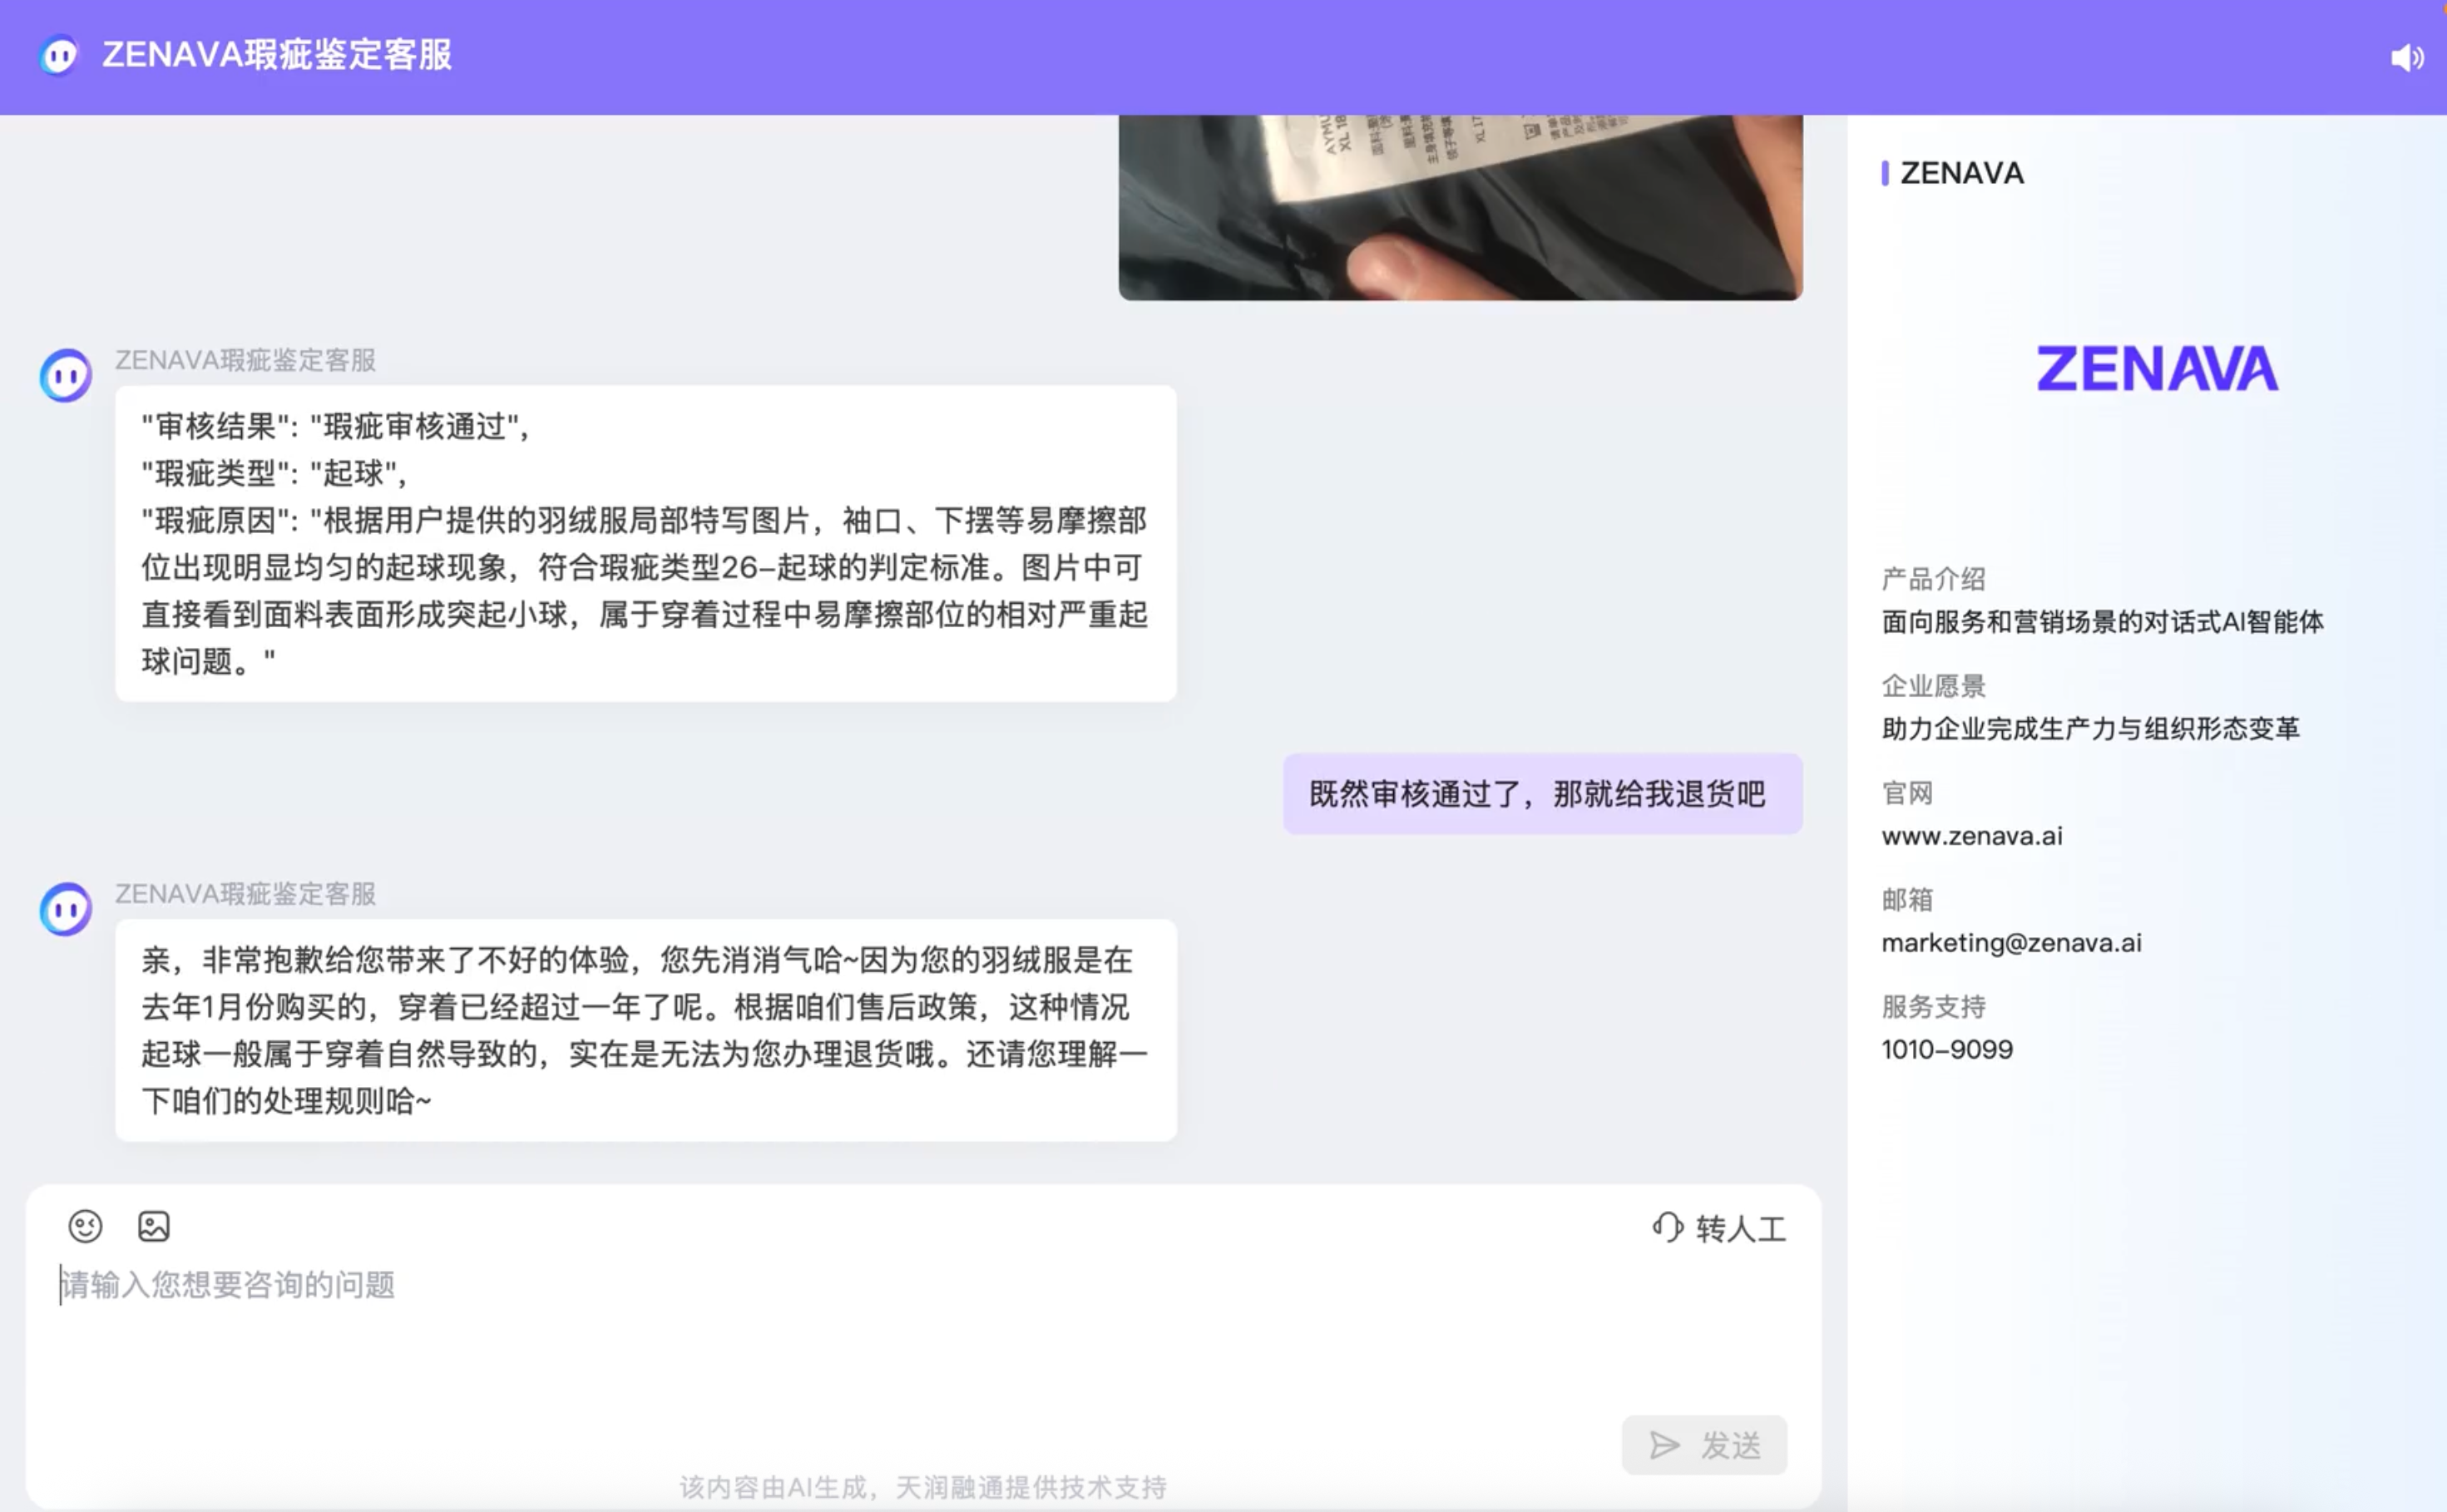Open the emoji picker
The width and height of the screenshot is (2447, 1512).
click(x=85, y=1226)
